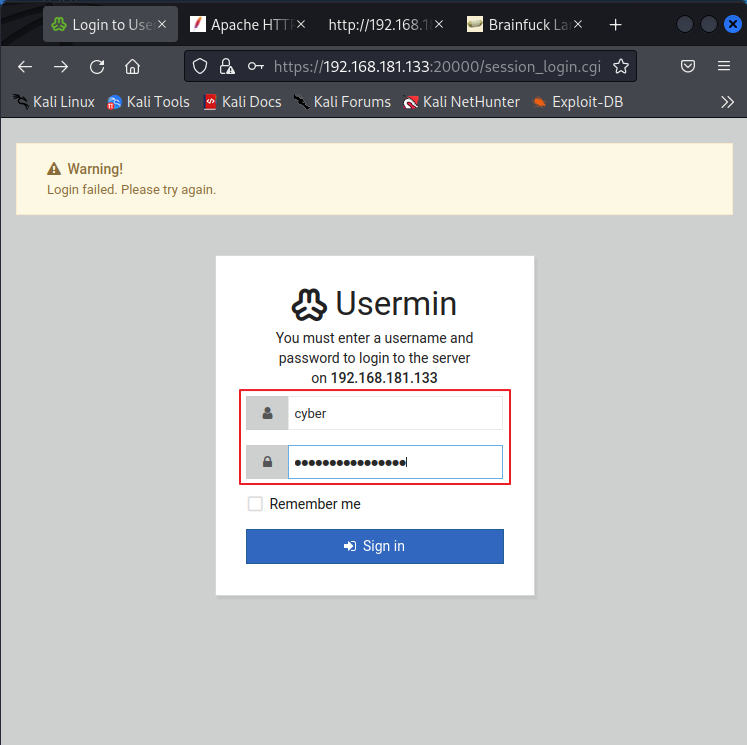Open the Kali Docs bookmark
The image size is (747, 745).
point(242,102)
